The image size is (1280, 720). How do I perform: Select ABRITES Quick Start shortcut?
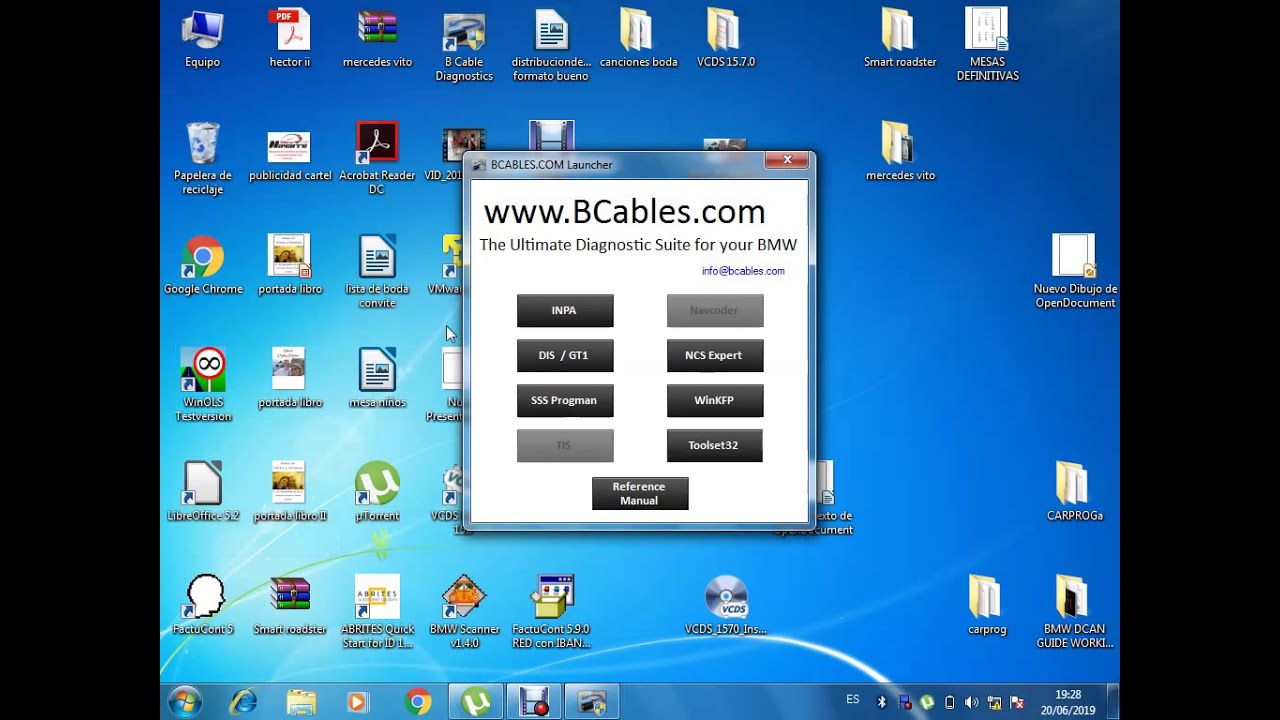pos(377,613)
